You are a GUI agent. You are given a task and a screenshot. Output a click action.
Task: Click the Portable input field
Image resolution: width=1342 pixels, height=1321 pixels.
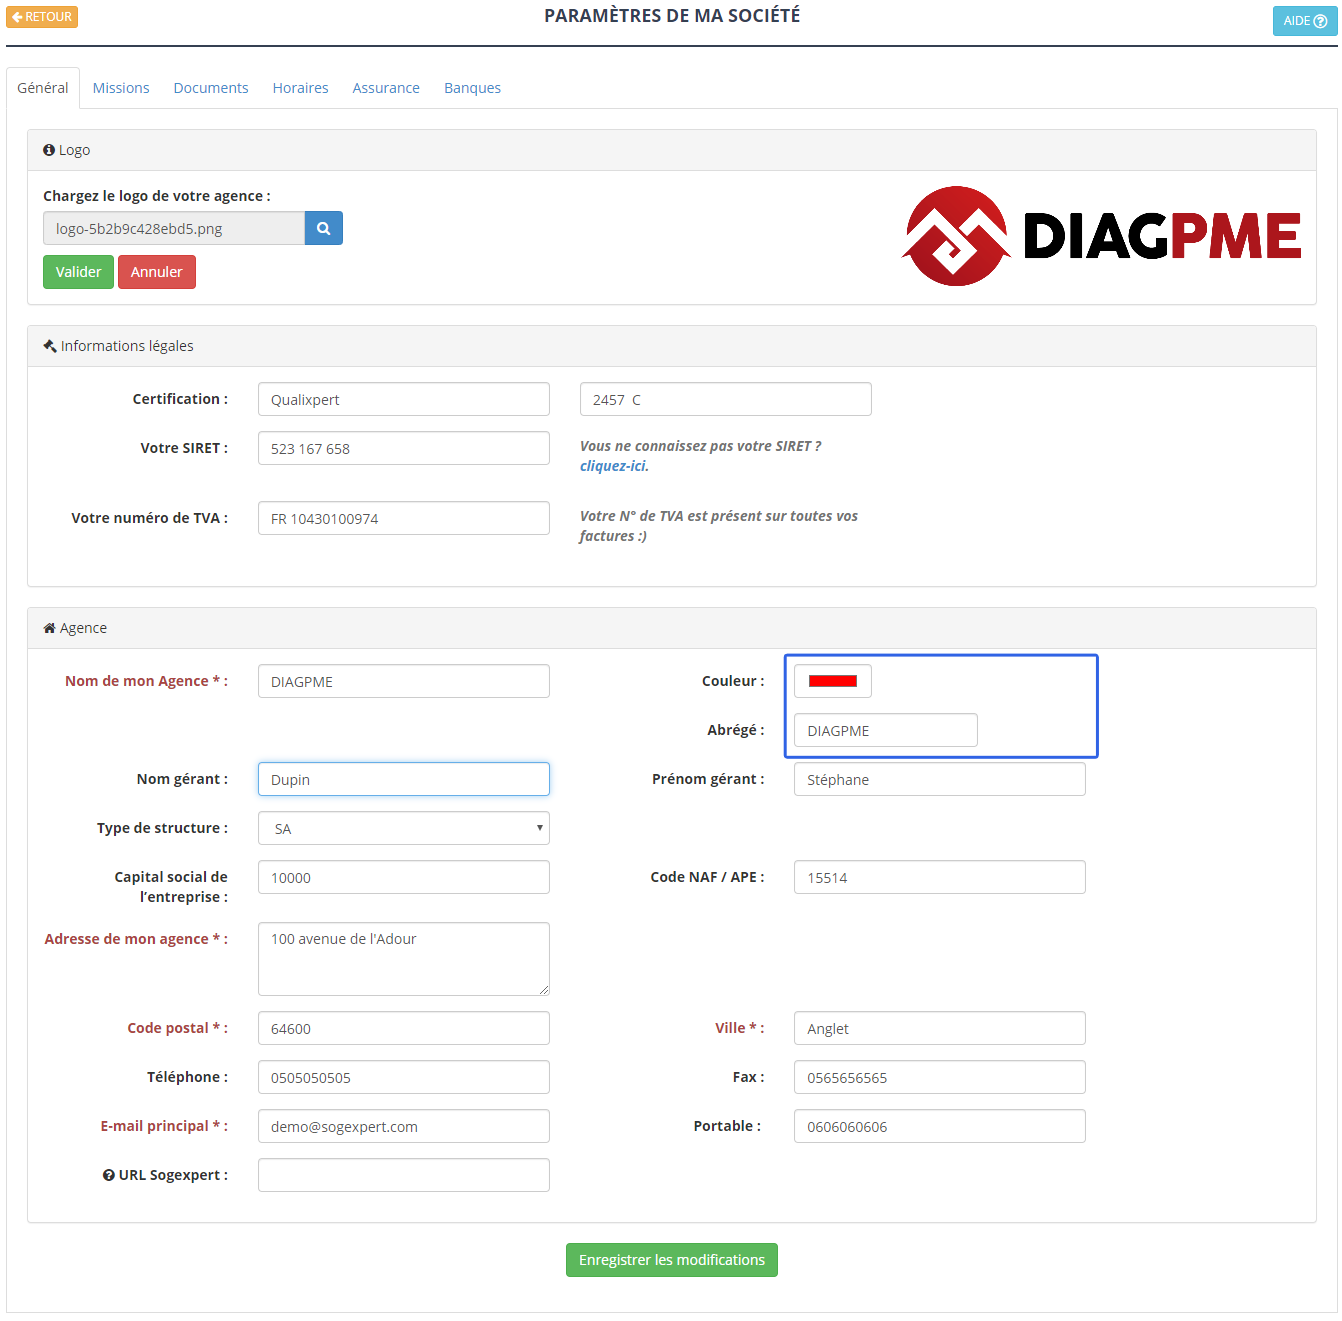[940, 1126]
